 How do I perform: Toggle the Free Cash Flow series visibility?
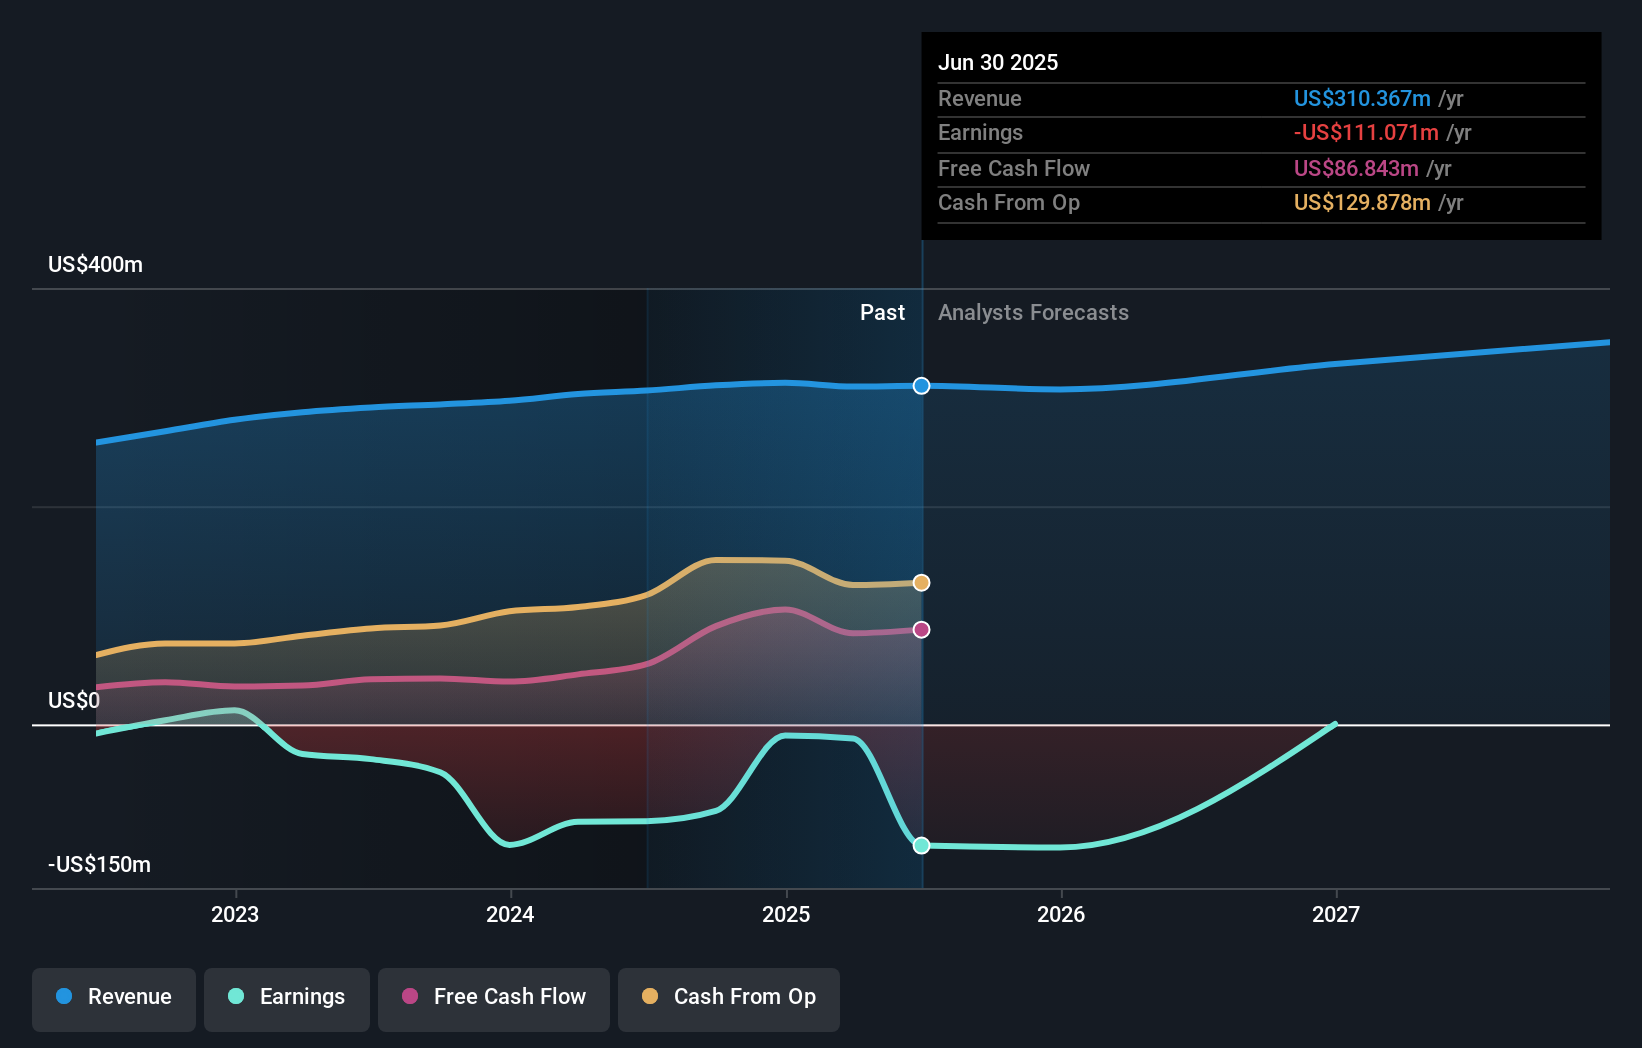tap(493, 997)
